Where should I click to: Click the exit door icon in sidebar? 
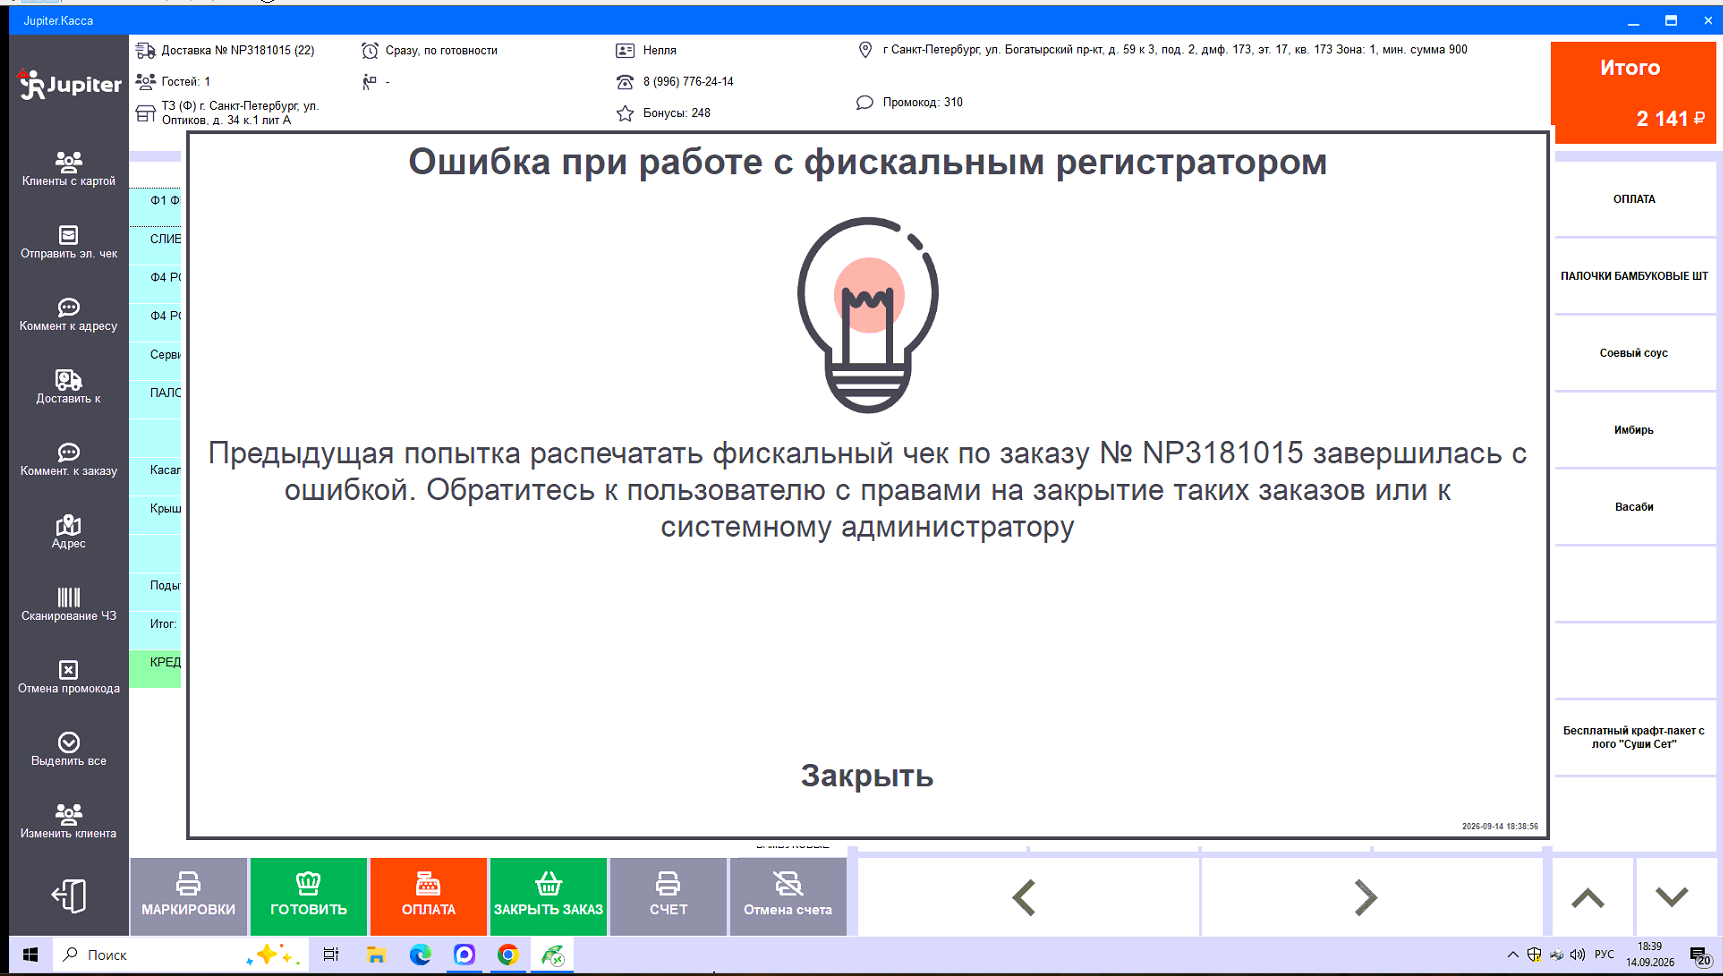coord(69,895)
